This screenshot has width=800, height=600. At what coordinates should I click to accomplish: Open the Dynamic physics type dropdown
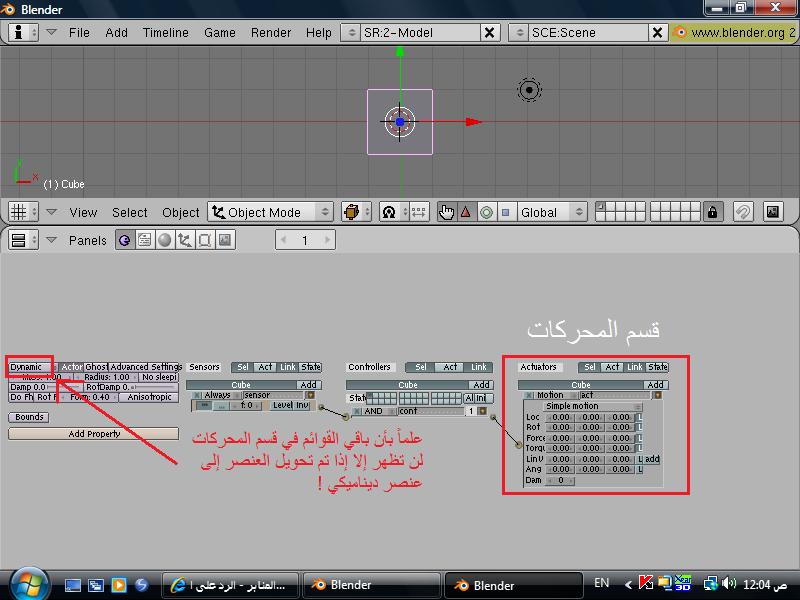click(x=31, y=367)
